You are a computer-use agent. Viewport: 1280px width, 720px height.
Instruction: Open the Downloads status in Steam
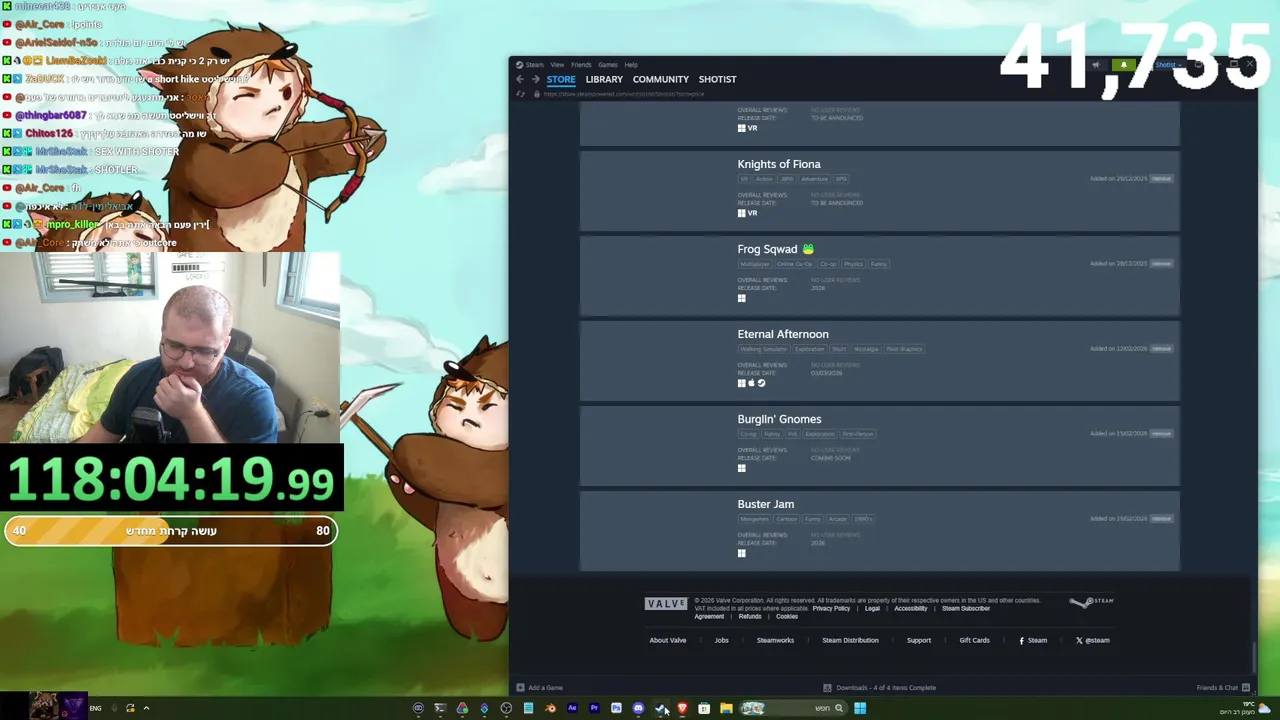879,688
